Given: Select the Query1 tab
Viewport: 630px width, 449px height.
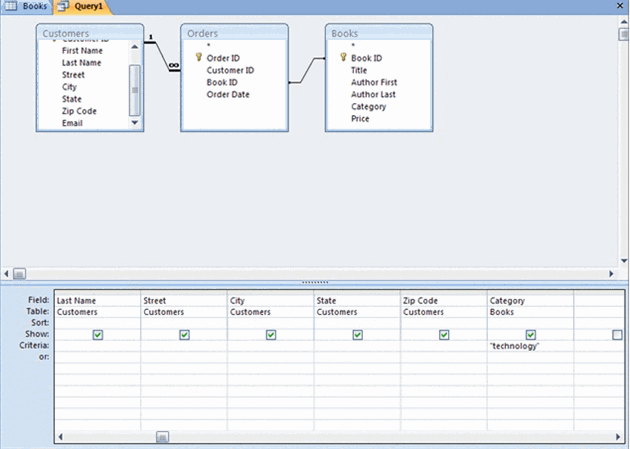Looking at the screenshot, I should [x=82, y=6].
